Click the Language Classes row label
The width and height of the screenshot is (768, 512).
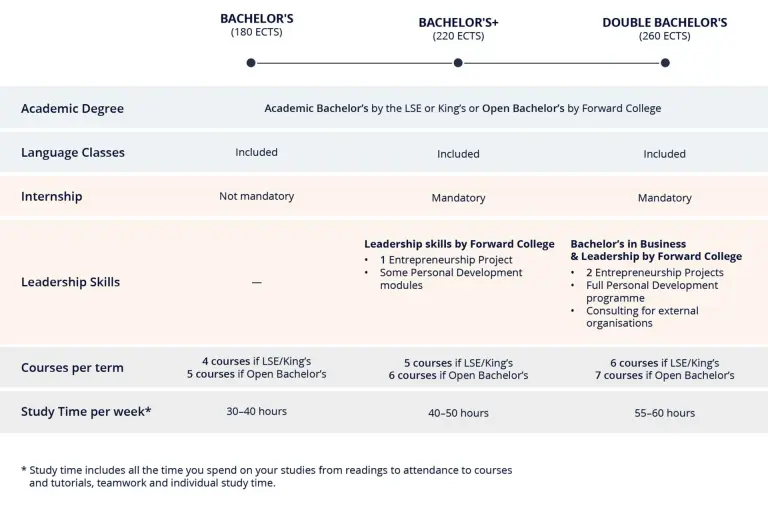73,152
